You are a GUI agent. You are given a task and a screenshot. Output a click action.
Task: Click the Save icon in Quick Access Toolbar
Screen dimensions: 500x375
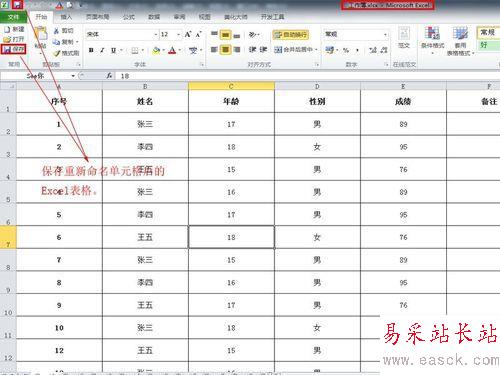[17, 5]
